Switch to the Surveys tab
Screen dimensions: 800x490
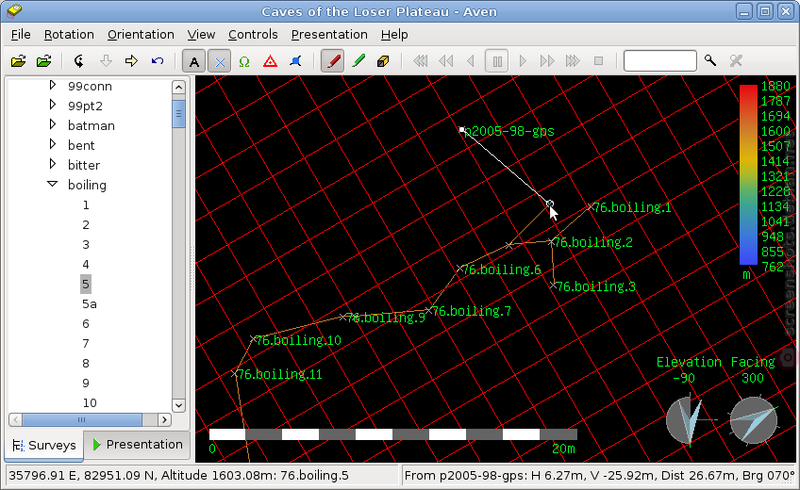(44, 445)
